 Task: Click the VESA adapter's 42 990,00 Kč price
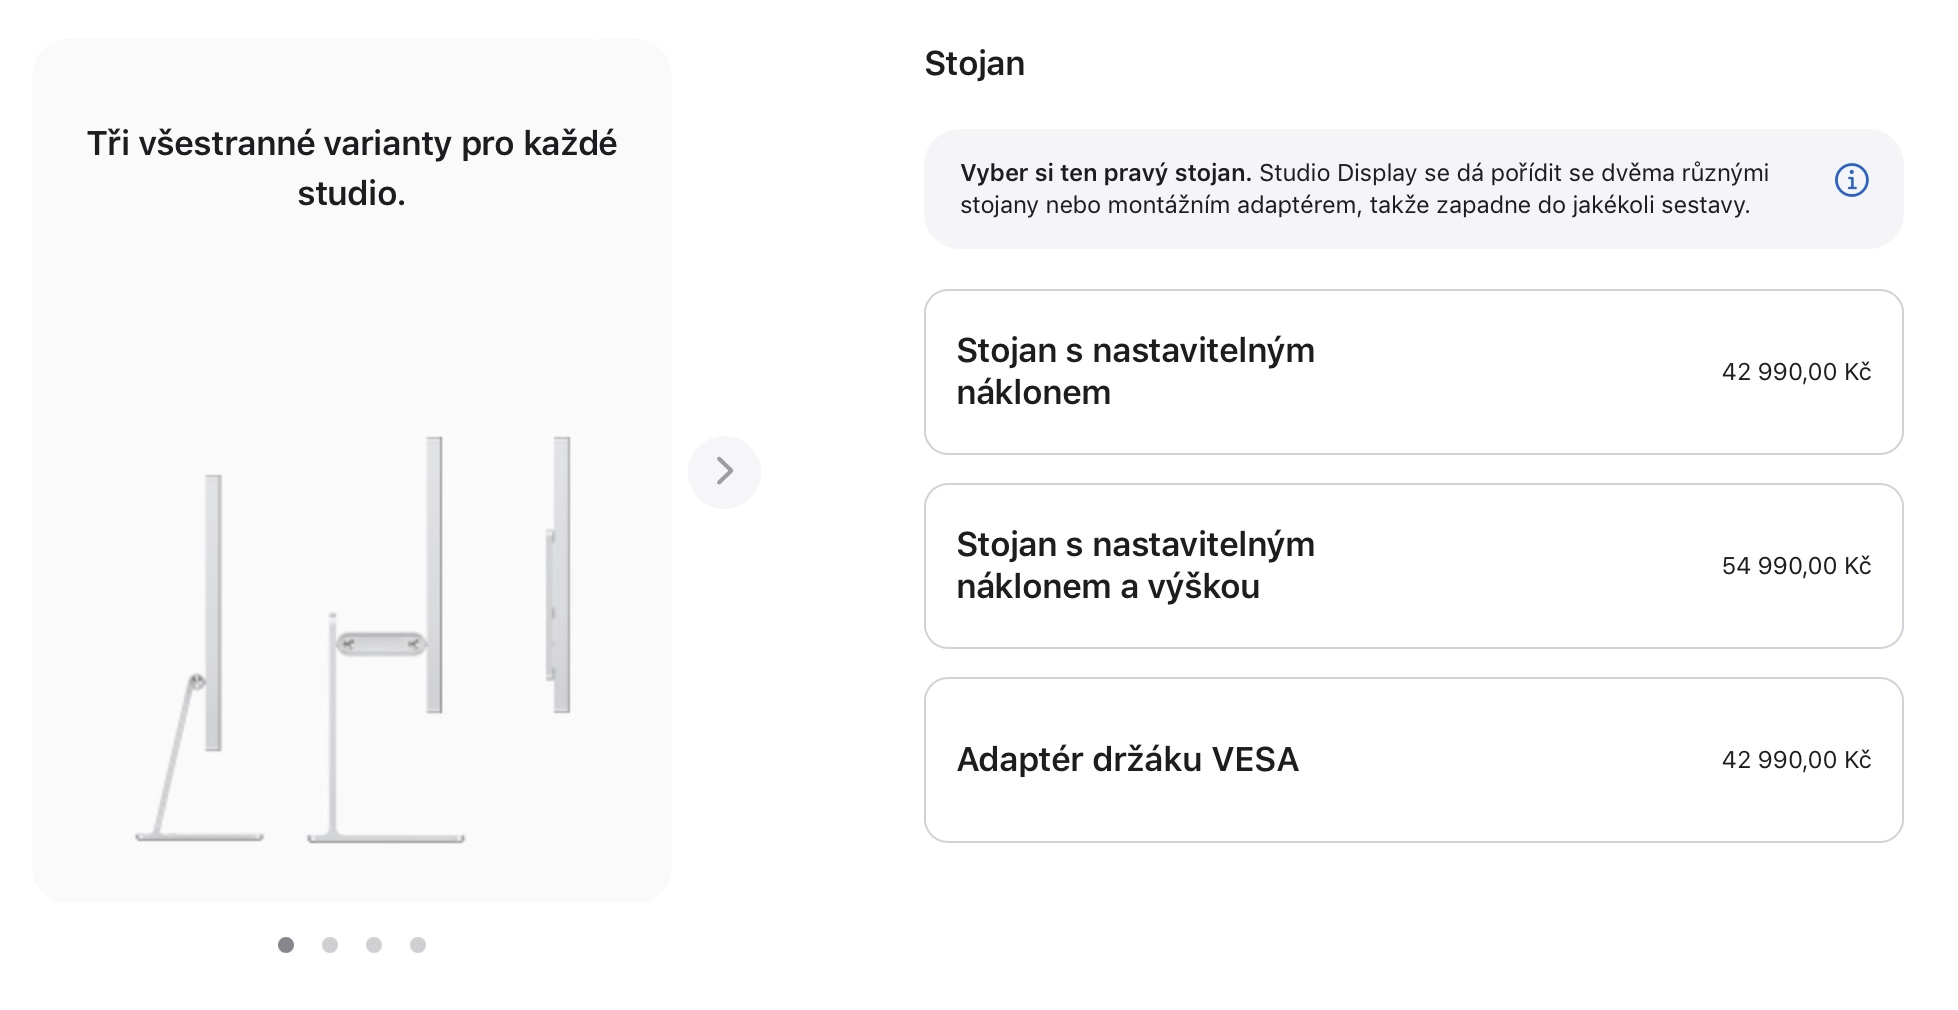click(1796, 760)
